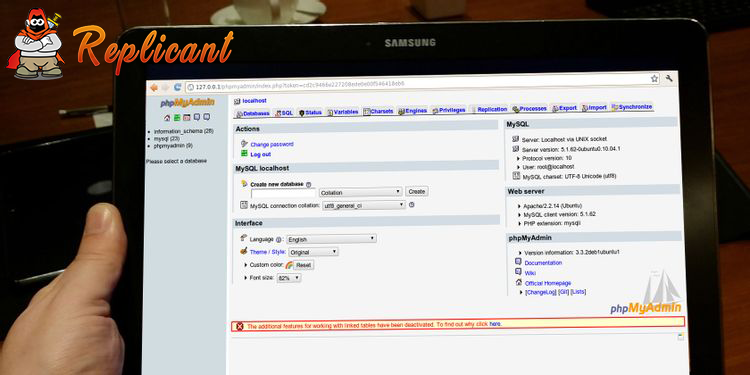Click the Reset custom color button
This screenshot has width=750, height=375.
(303, 265)
